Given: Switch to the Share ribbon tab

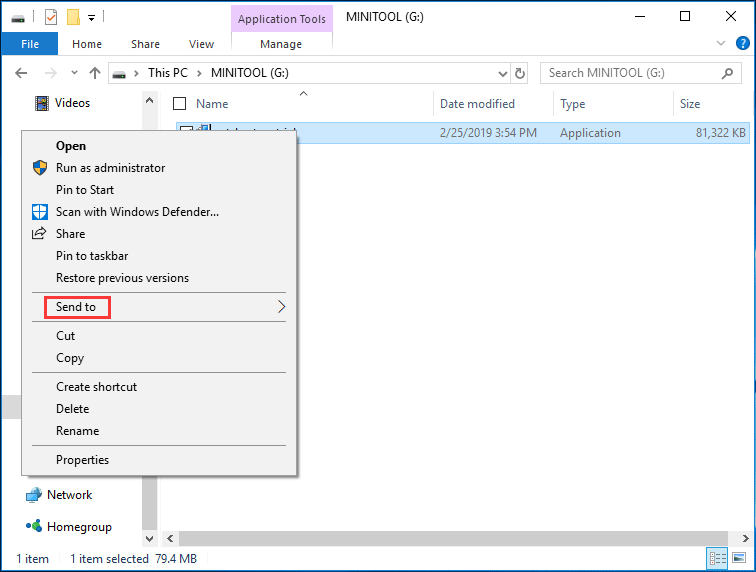Looking at the screenshot, I should (145, 44).
